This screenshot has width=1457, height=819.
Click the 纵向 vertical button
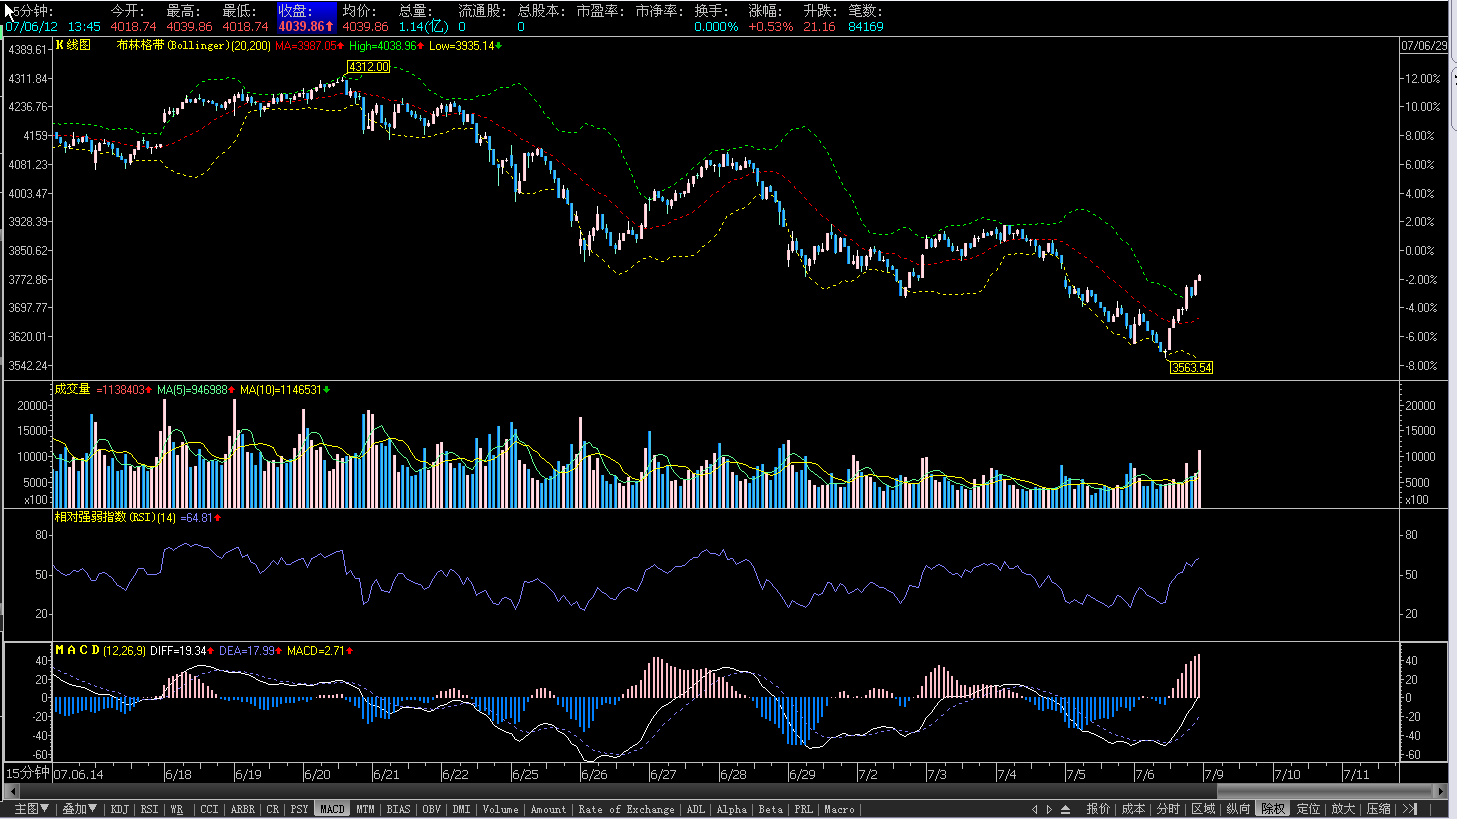pos(1238,809)
